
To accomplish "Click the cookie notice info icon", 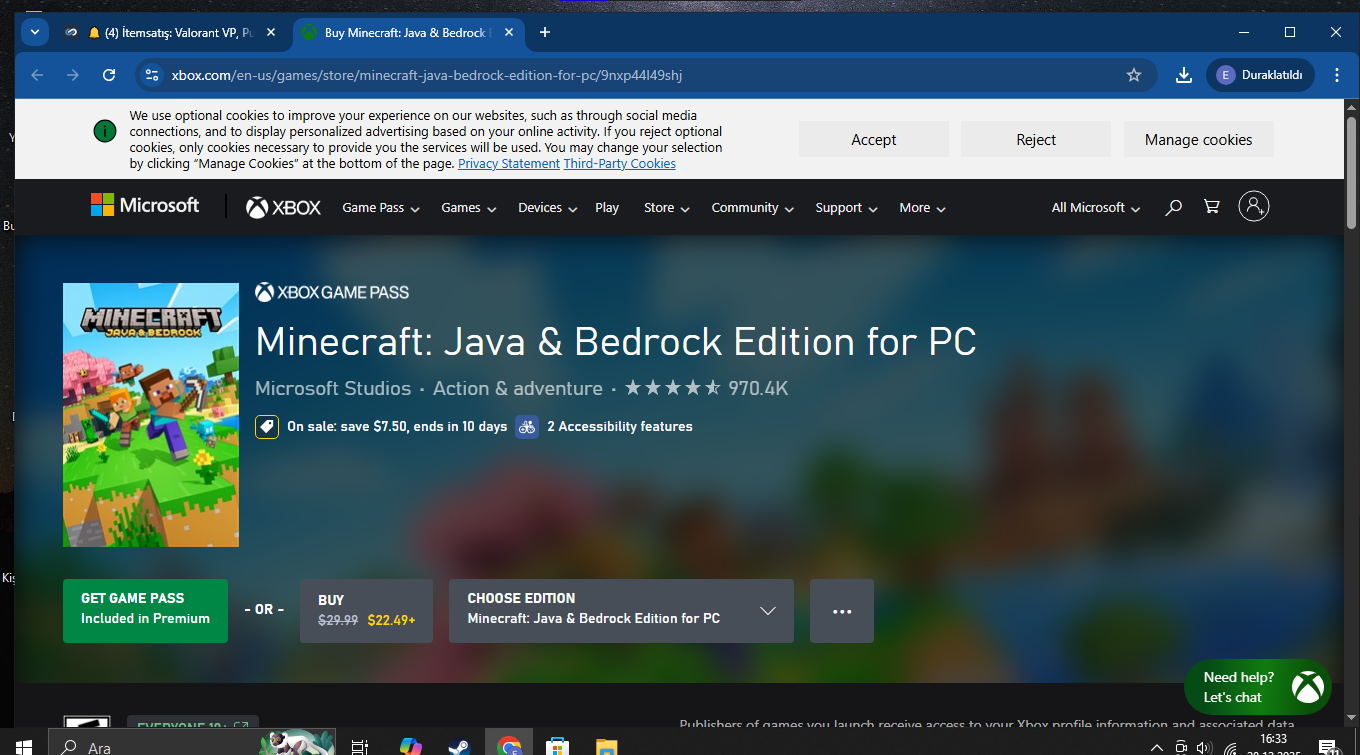I will (104, 131).
